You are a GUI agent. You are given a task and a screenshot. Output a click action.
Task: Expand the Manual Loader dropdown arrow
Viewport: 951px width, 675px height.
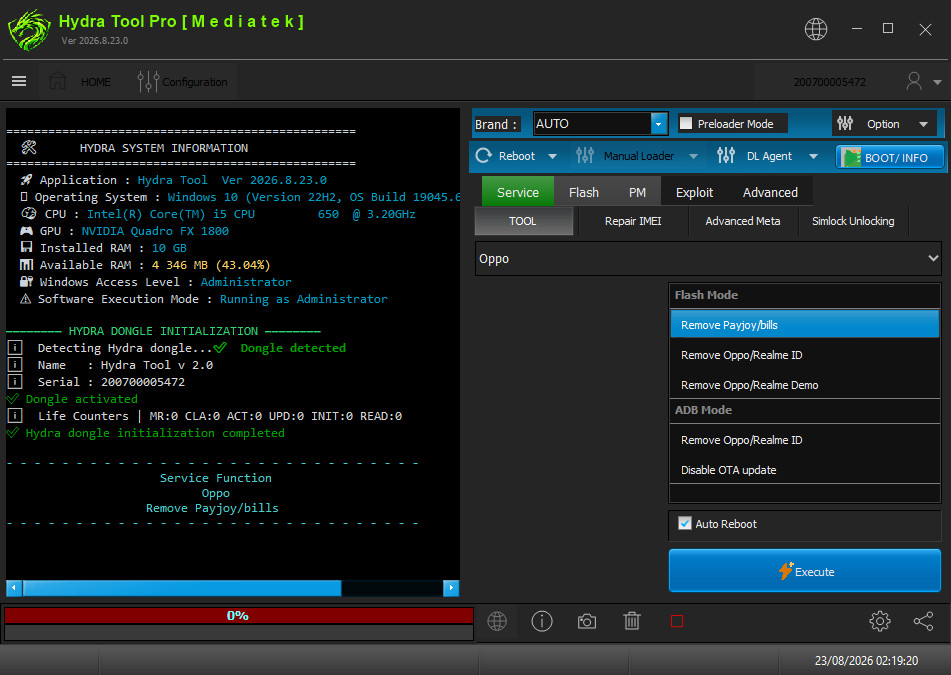point(693,156)
